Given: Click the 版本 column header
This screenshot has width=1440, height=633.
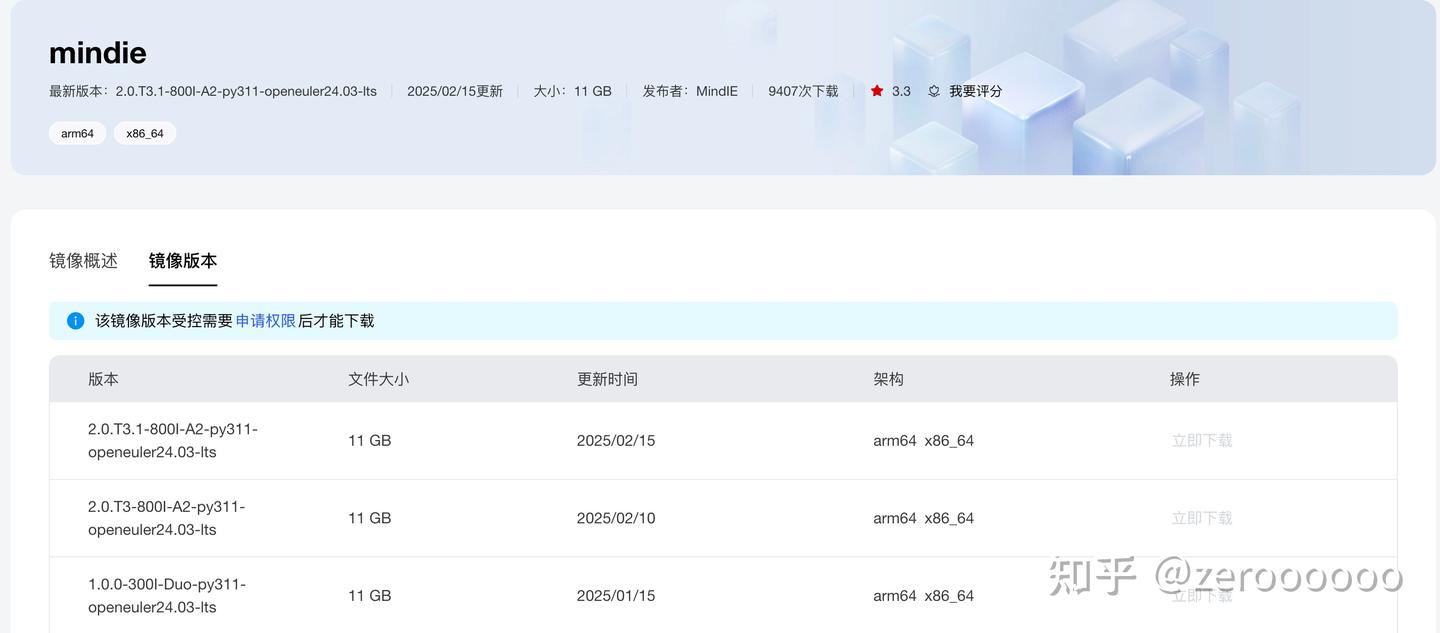Looking at the screenshot, I should (x=103, y=378).
